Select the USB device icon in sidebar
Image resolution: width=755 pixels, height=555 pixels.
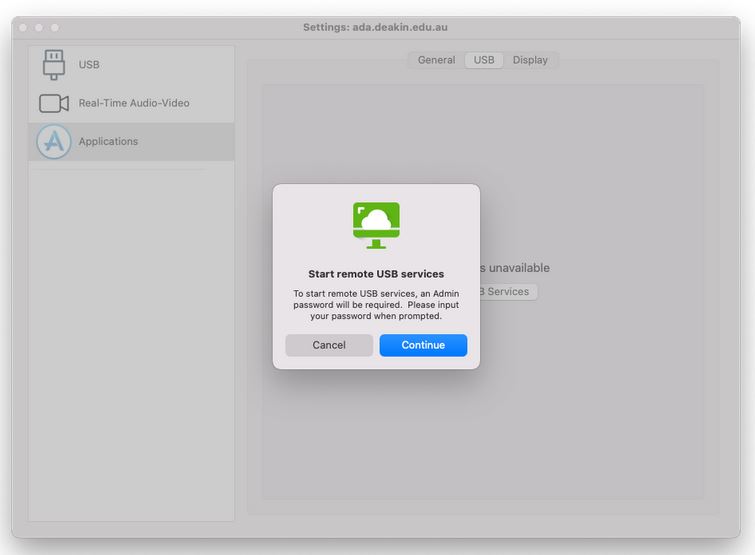click(53, 65)
